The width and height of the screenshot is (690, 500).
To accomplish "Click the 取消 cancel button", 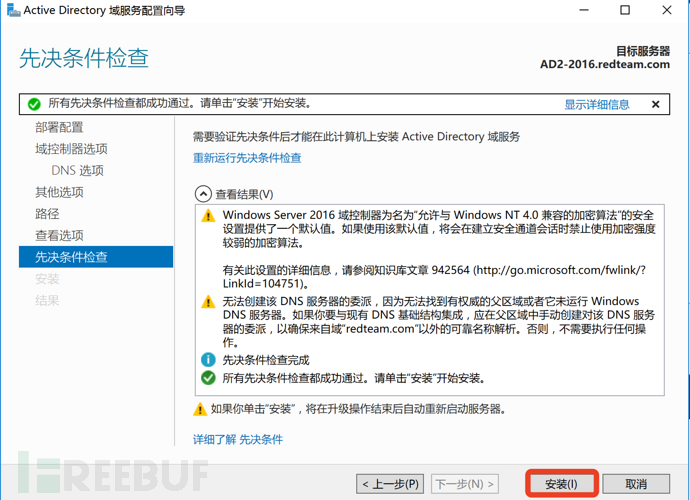I will pyautogui.click(x=636, y=484).
